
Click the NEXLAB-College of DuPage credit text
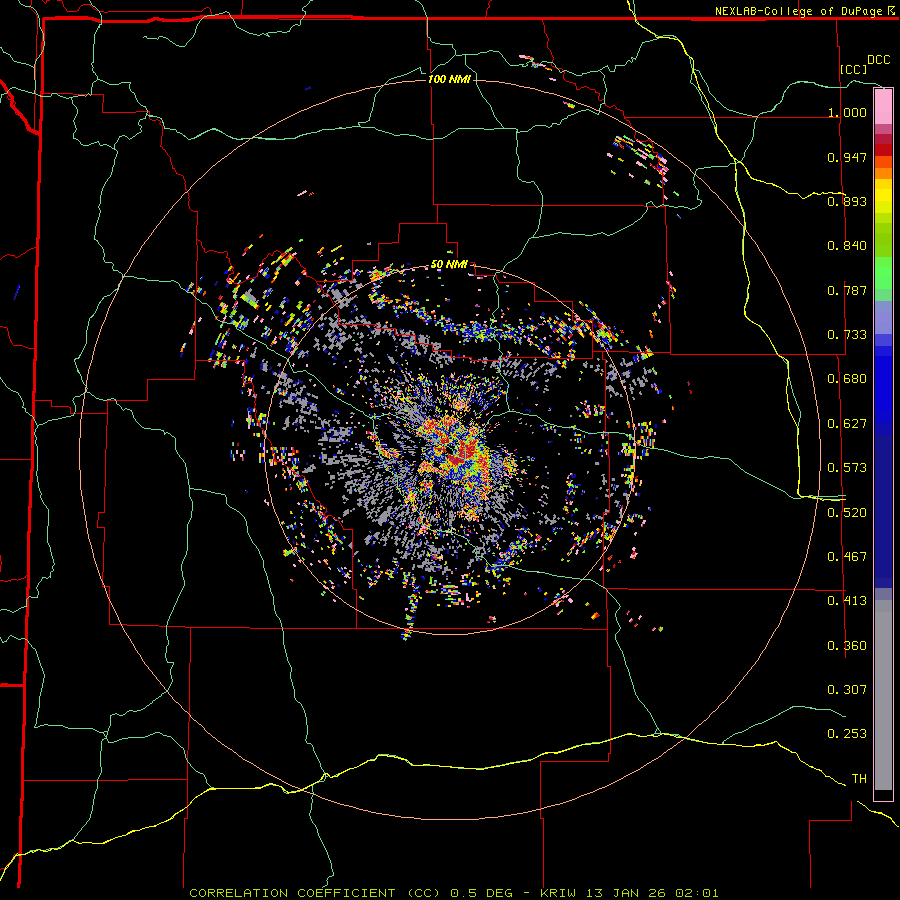click(x=798, y=11)
